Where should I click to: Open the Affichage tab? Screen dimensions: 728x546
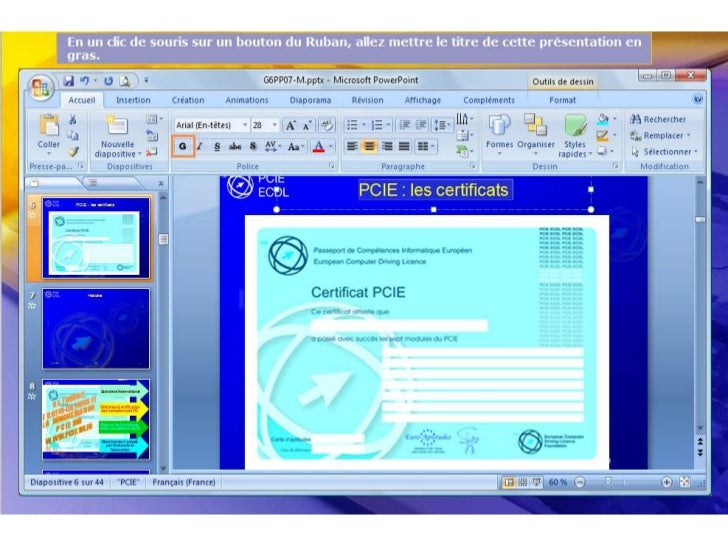(422, 100)
